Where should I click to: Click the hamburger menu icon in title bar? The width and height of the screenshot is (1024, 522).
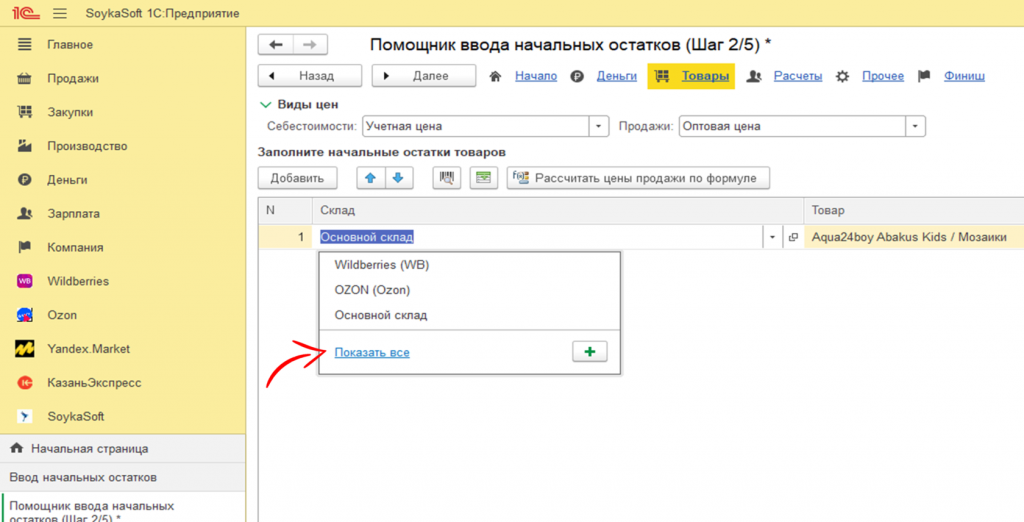[59, 13]
